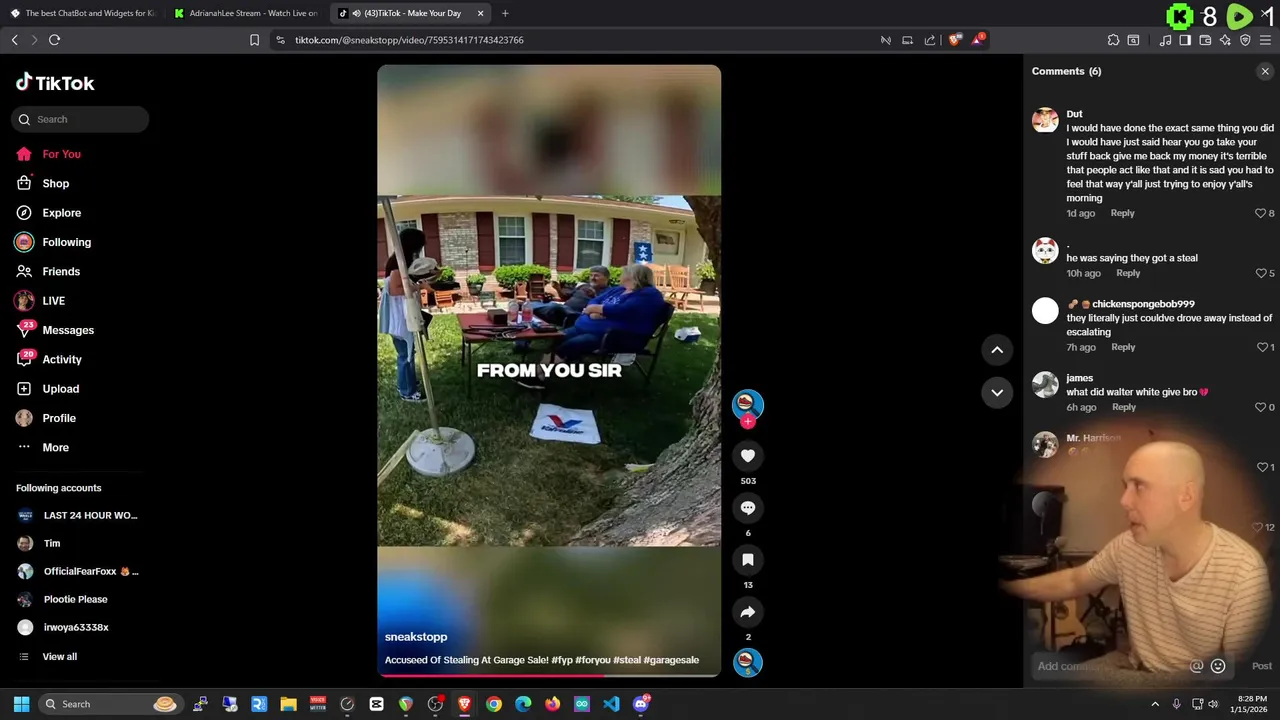The height and width of the screenshot is (720, 1280).
Task: Open sneakstopp username on video
Action: [x=416, y=637]
